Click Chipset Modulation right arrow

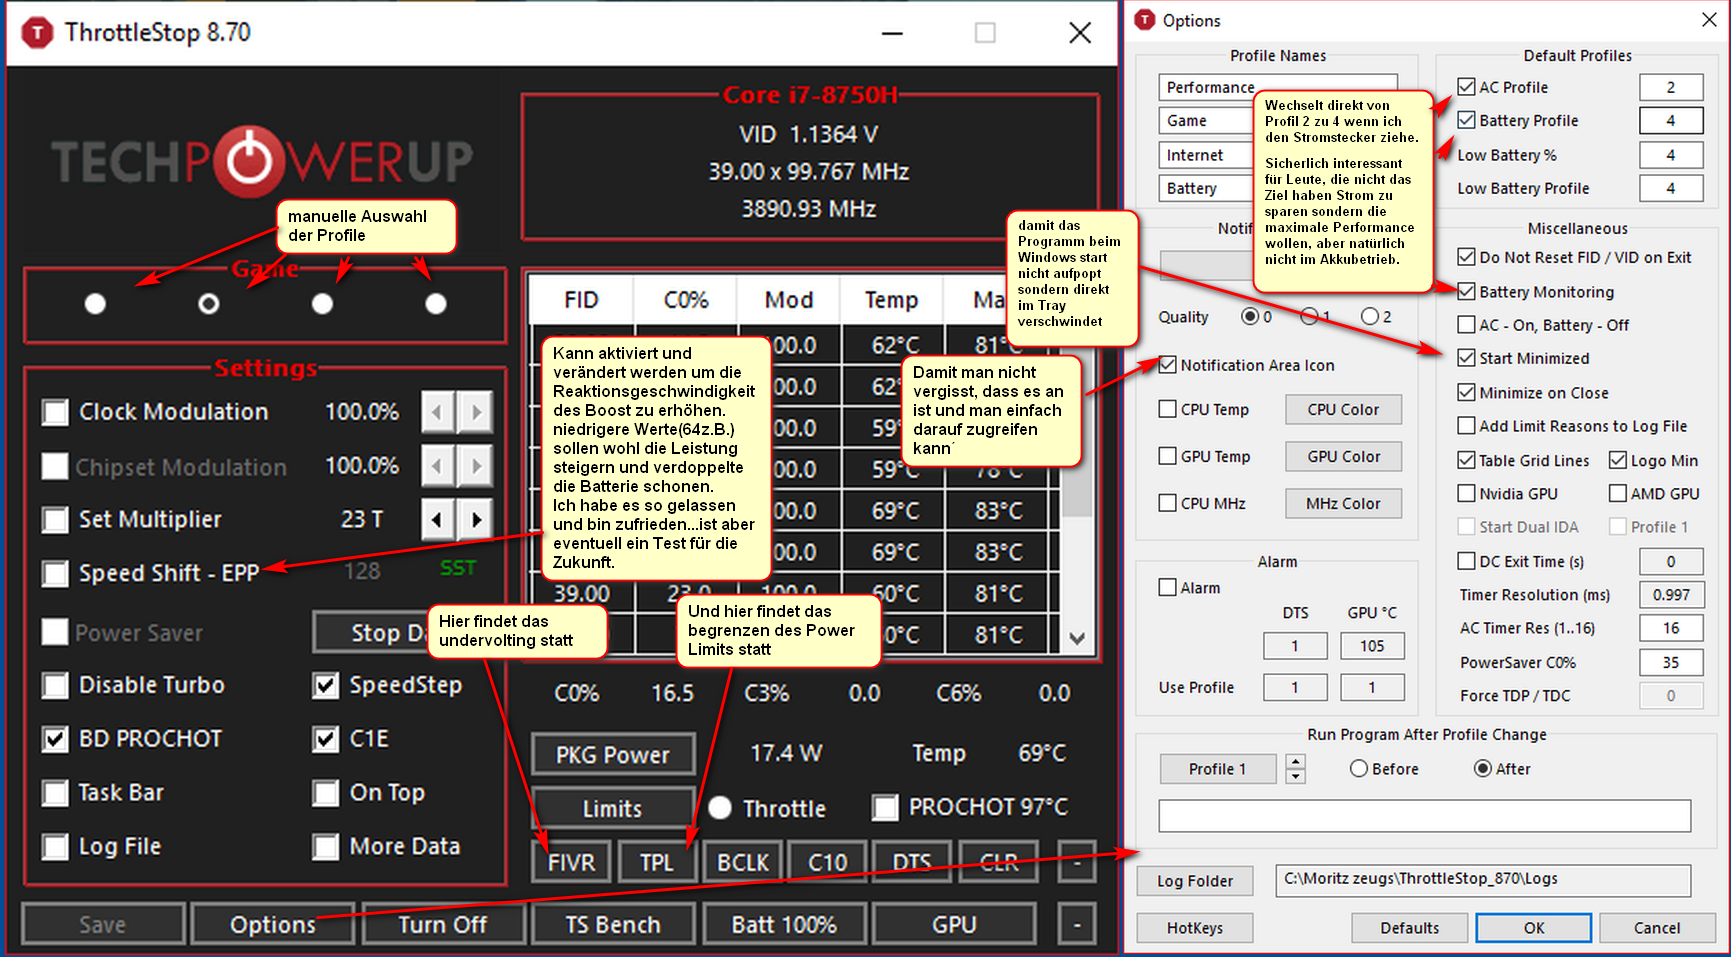476,466
